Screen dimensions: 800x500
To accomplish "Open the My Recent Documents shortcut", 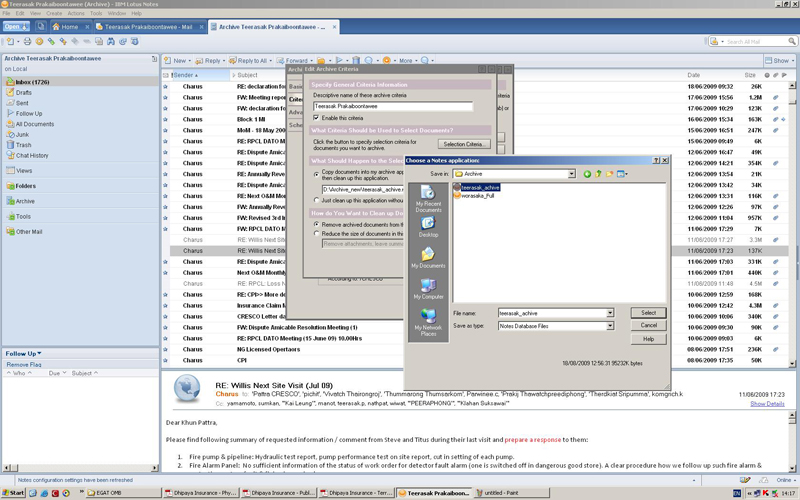I will (x=428, y=199).
